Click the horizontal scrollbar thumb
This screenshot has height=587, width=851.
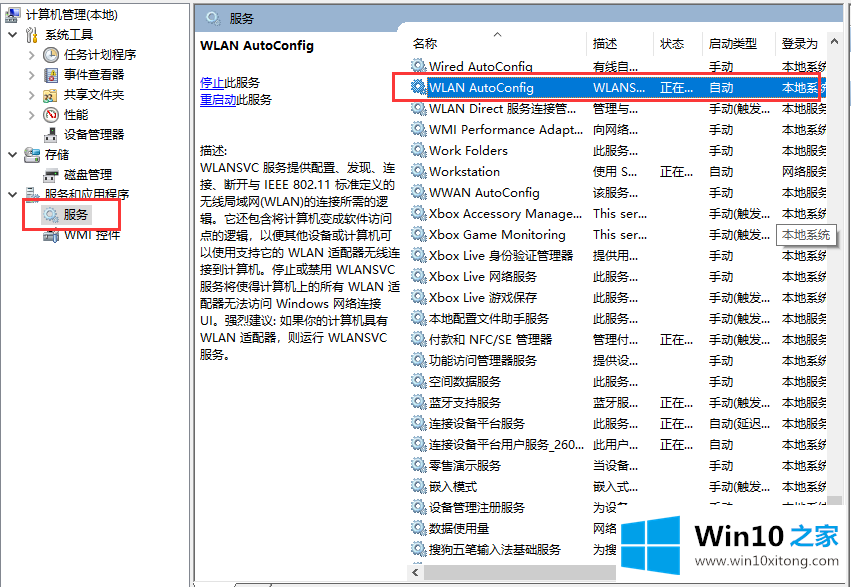point(519,572)
